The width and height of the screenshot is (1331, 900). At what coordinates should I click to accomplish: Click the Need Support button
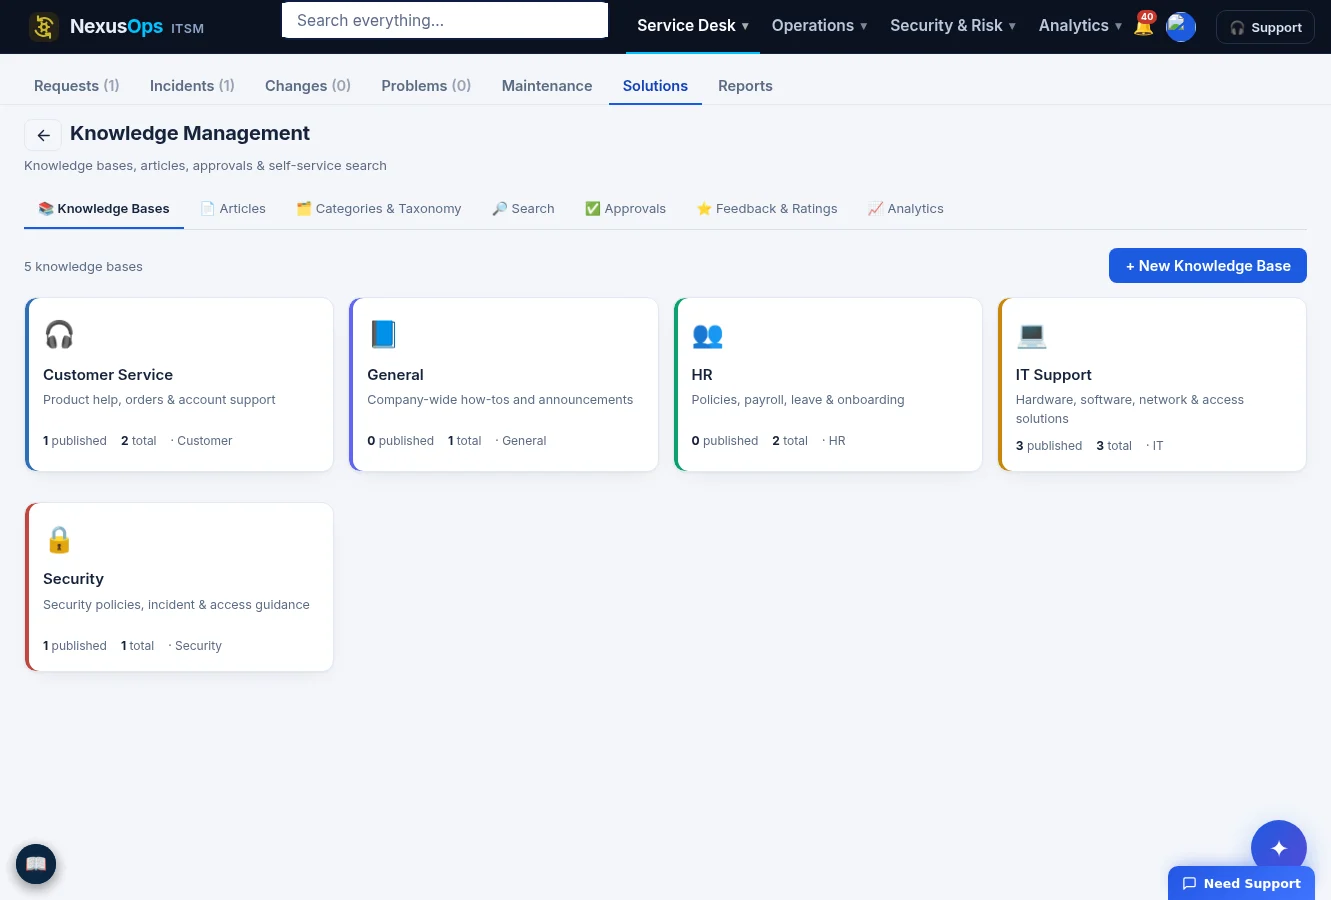(1241, 883)
